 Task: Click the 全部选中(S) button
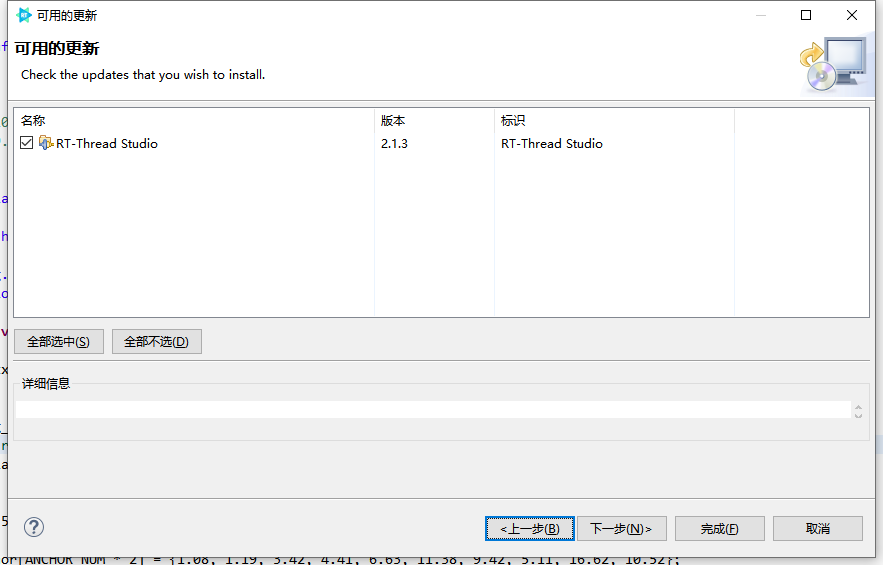pos(59,341)
